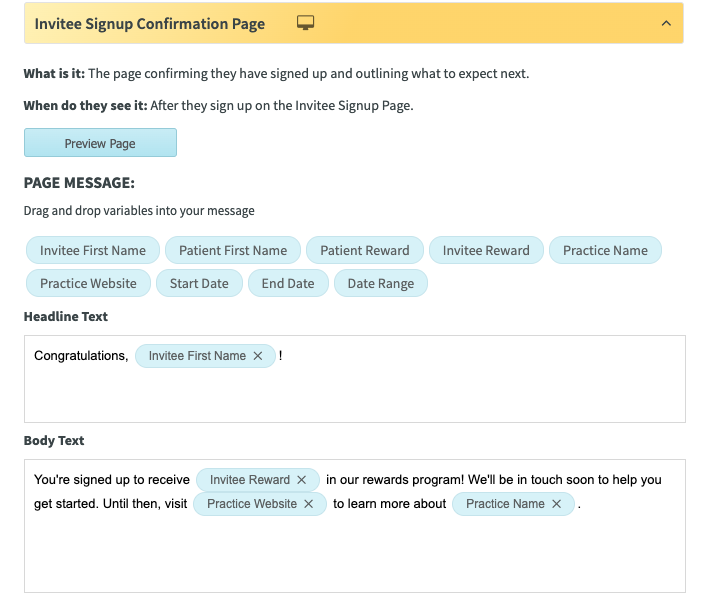The height and width of the screenshot is (601, 706).
Task: Select the Invitee First Name variable chip
Action: [93, 250]
